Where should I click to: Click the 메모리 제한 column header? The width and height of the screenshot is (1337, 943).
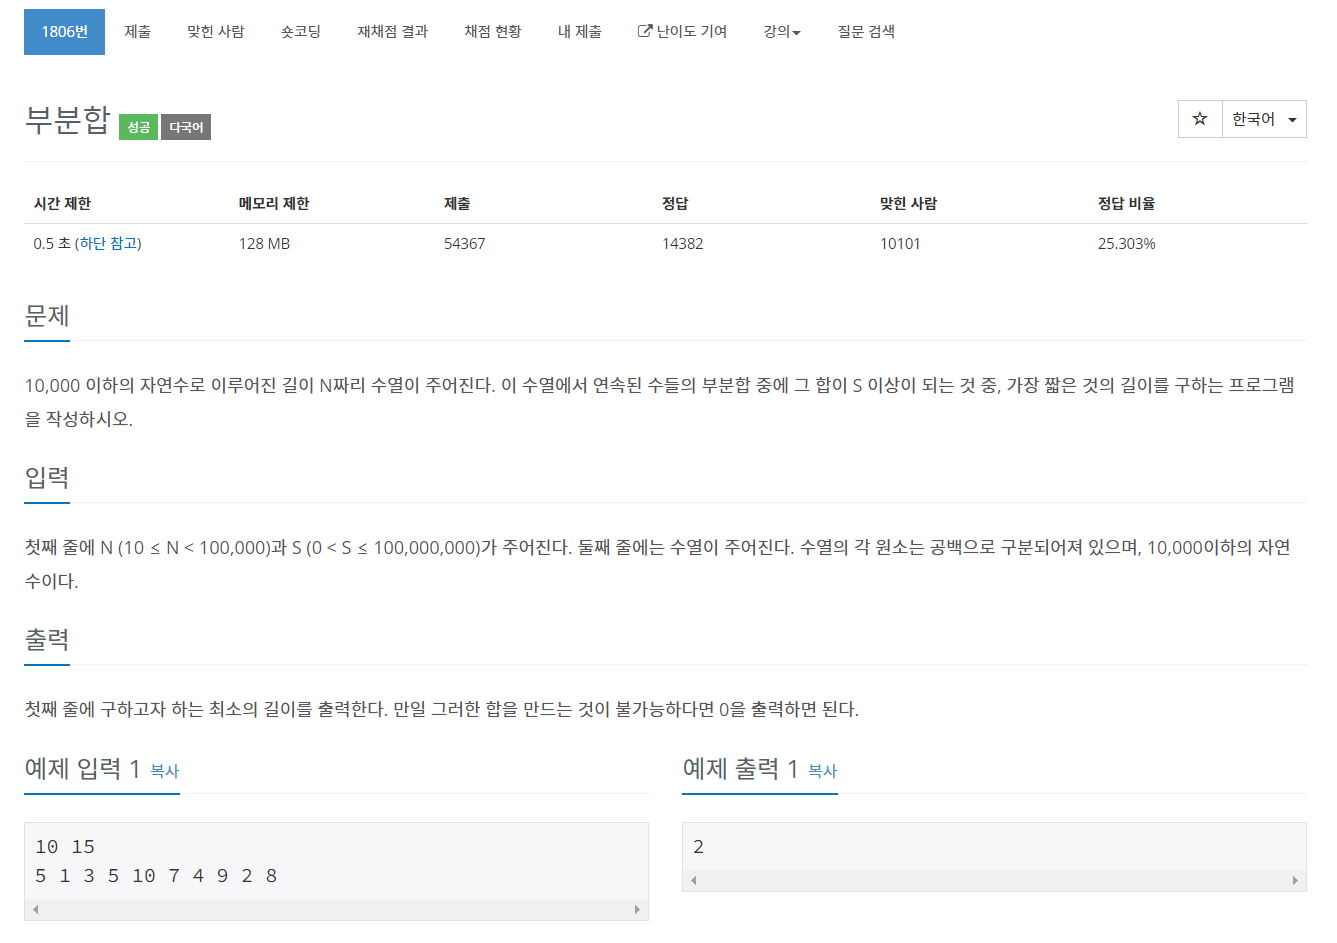(274, 203)
